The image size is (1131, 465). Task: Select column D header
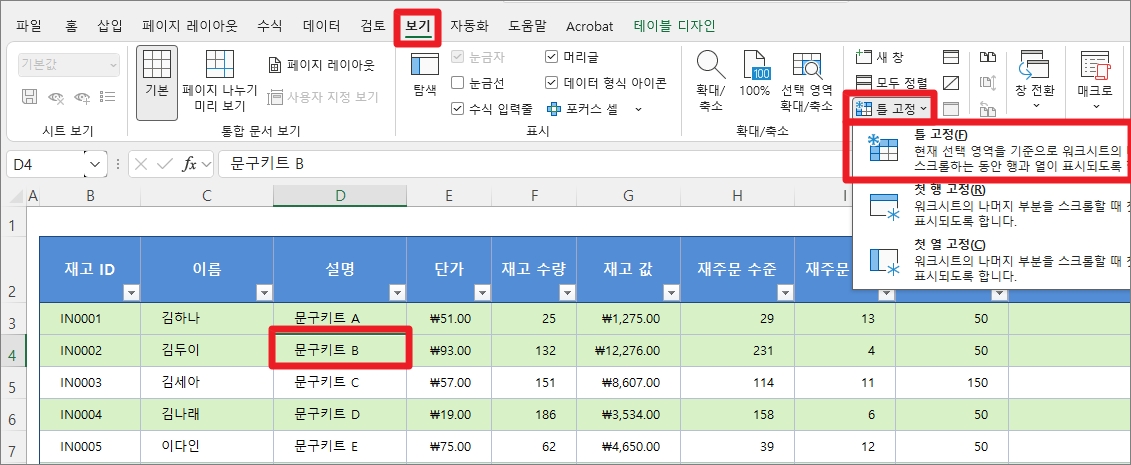pos(340,195)
